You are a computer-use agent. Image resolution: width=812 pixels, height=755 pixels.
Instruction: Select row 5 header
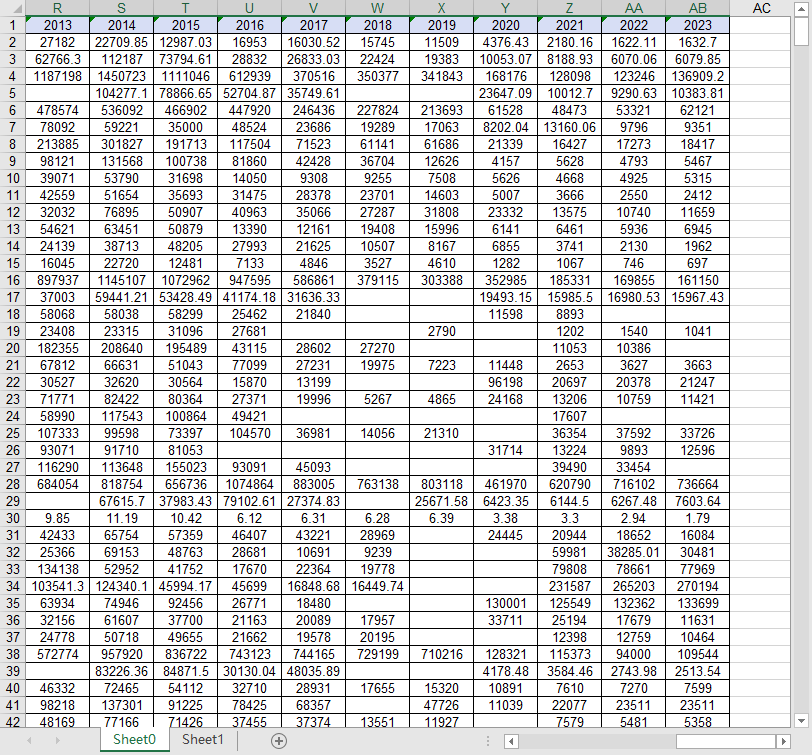pyautogui.click(x=12, y=93)
